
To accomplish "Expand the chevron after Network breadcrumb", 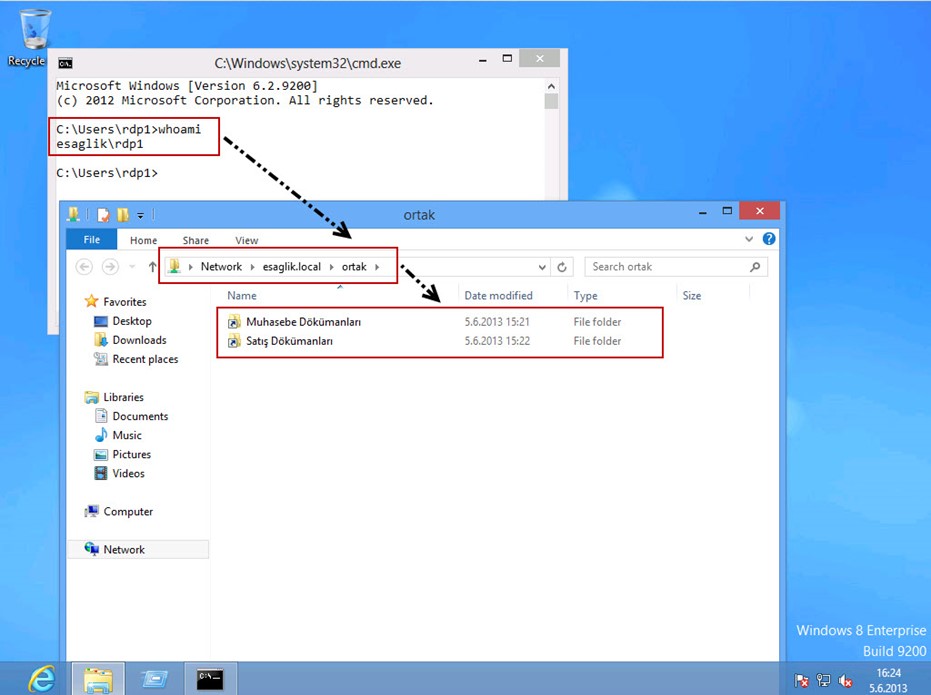I will [252, 267].
